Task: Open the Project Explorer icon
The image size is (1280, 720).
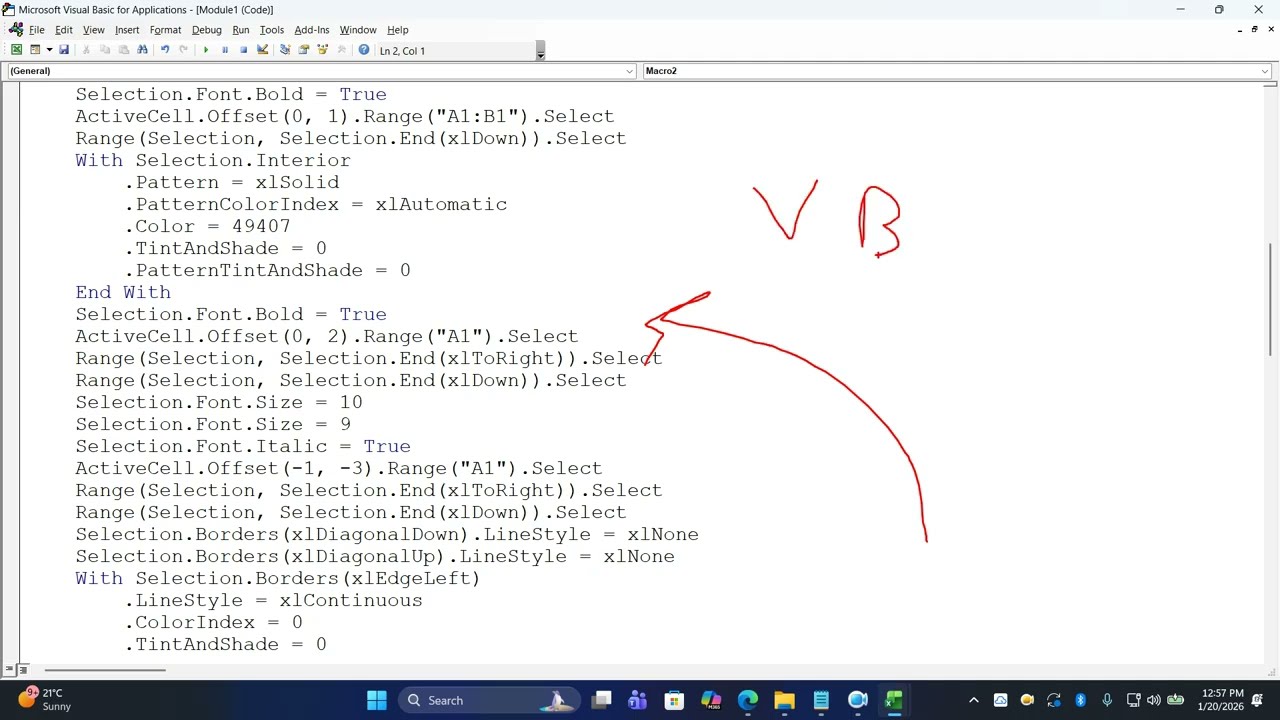Action: [x=285, y=50]
